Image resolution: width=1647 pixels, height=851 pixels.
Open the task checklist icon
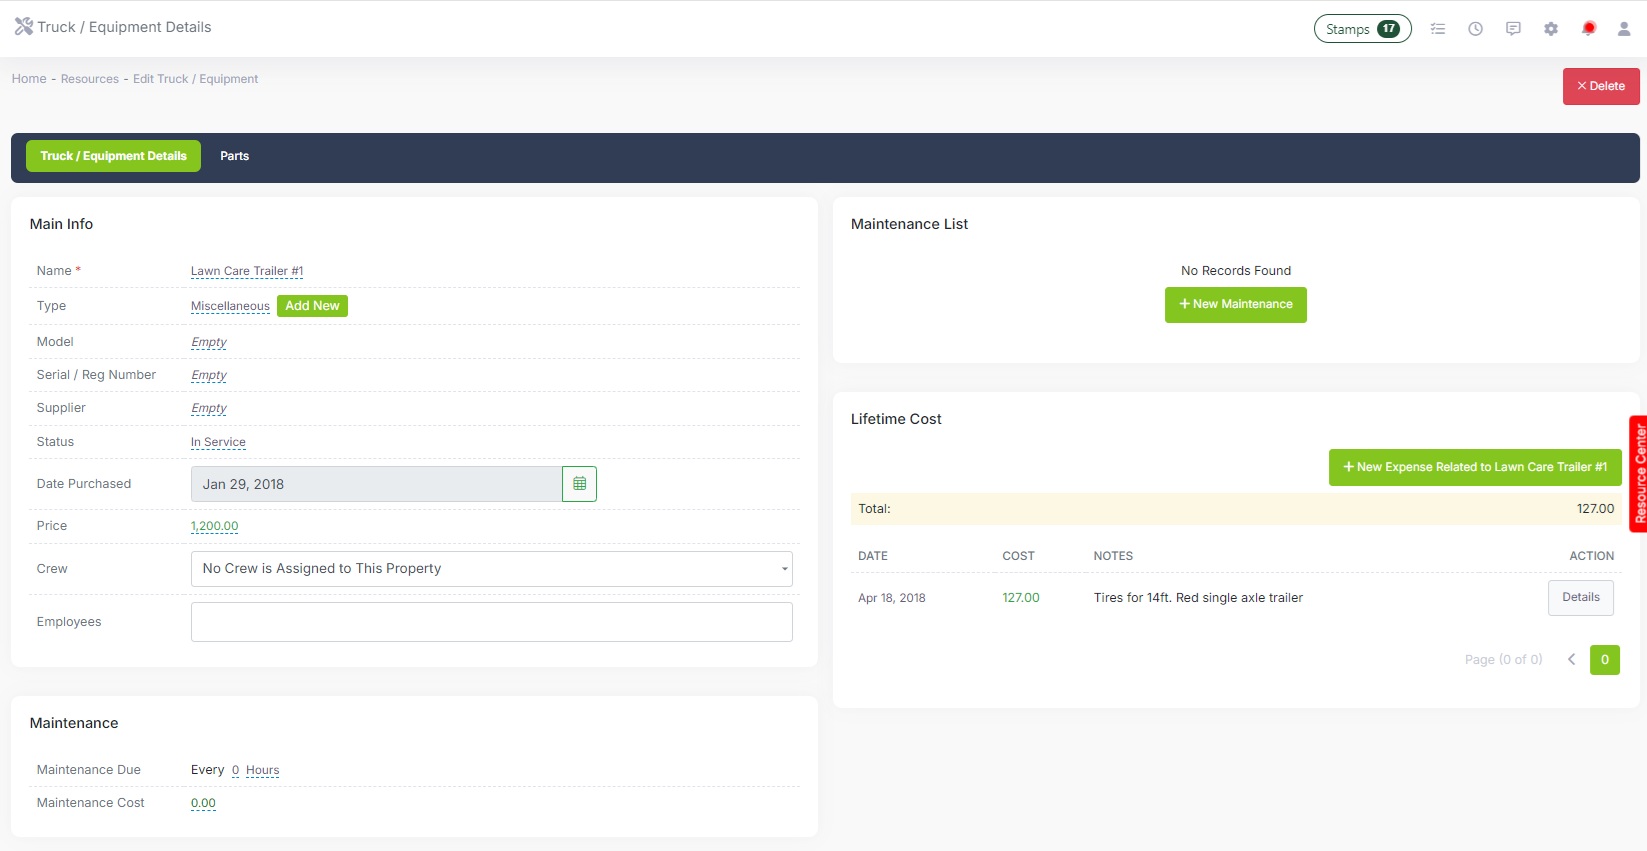tap(1438, 29)
